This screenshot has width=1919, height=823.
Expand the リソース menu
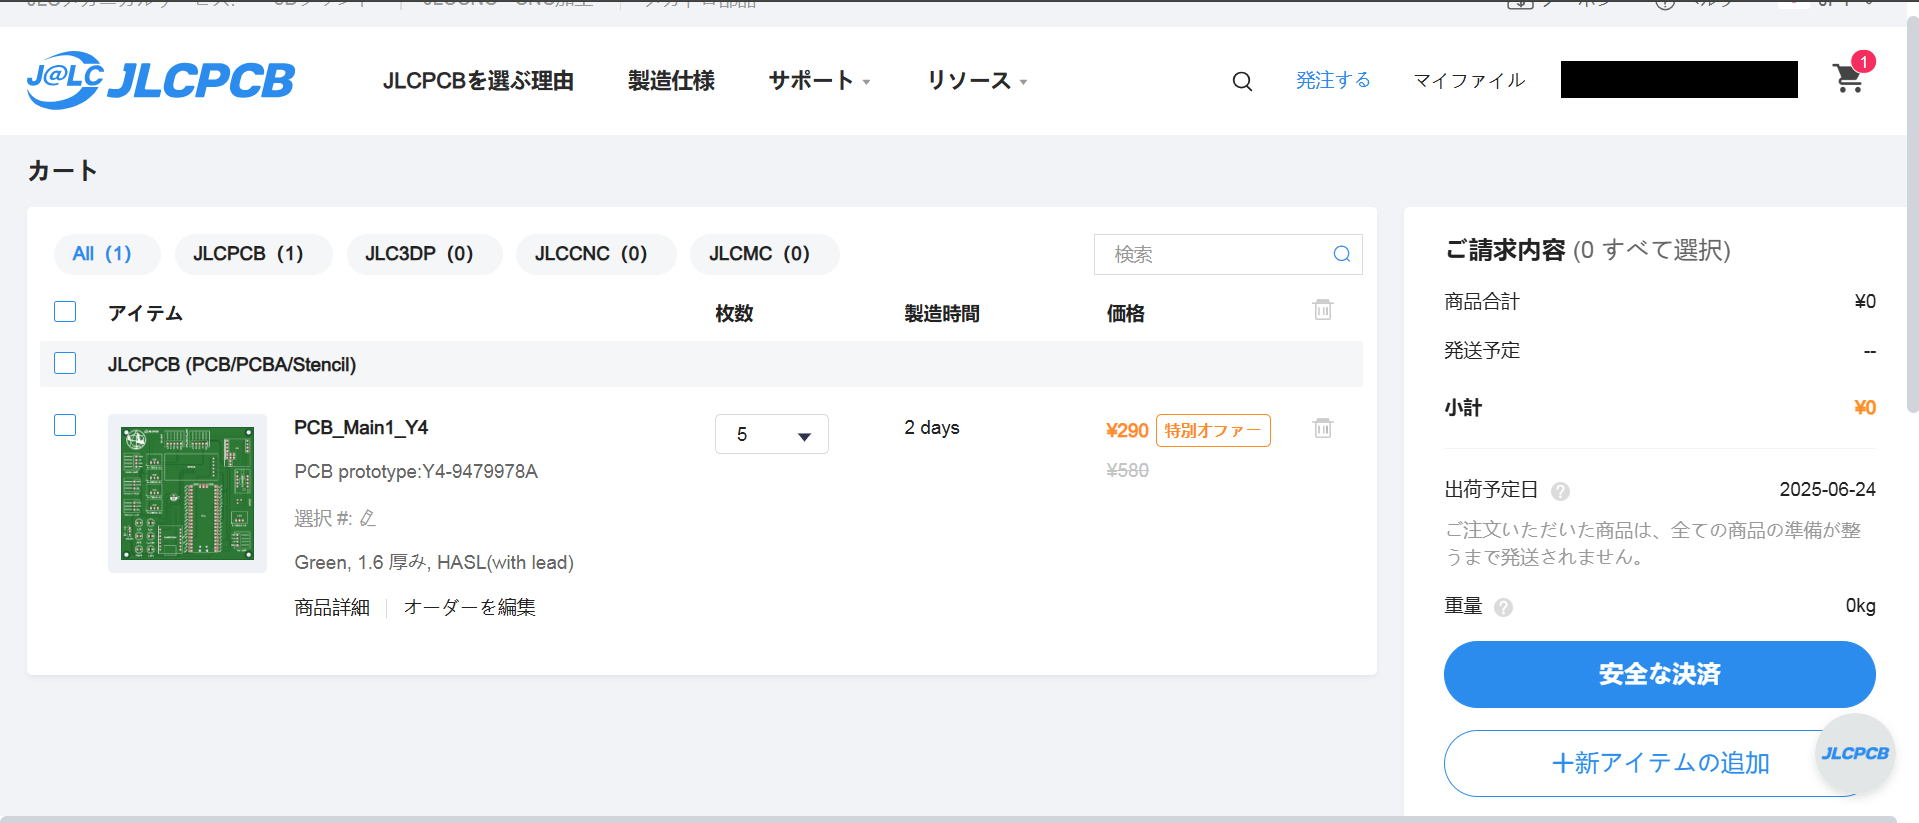976,81
